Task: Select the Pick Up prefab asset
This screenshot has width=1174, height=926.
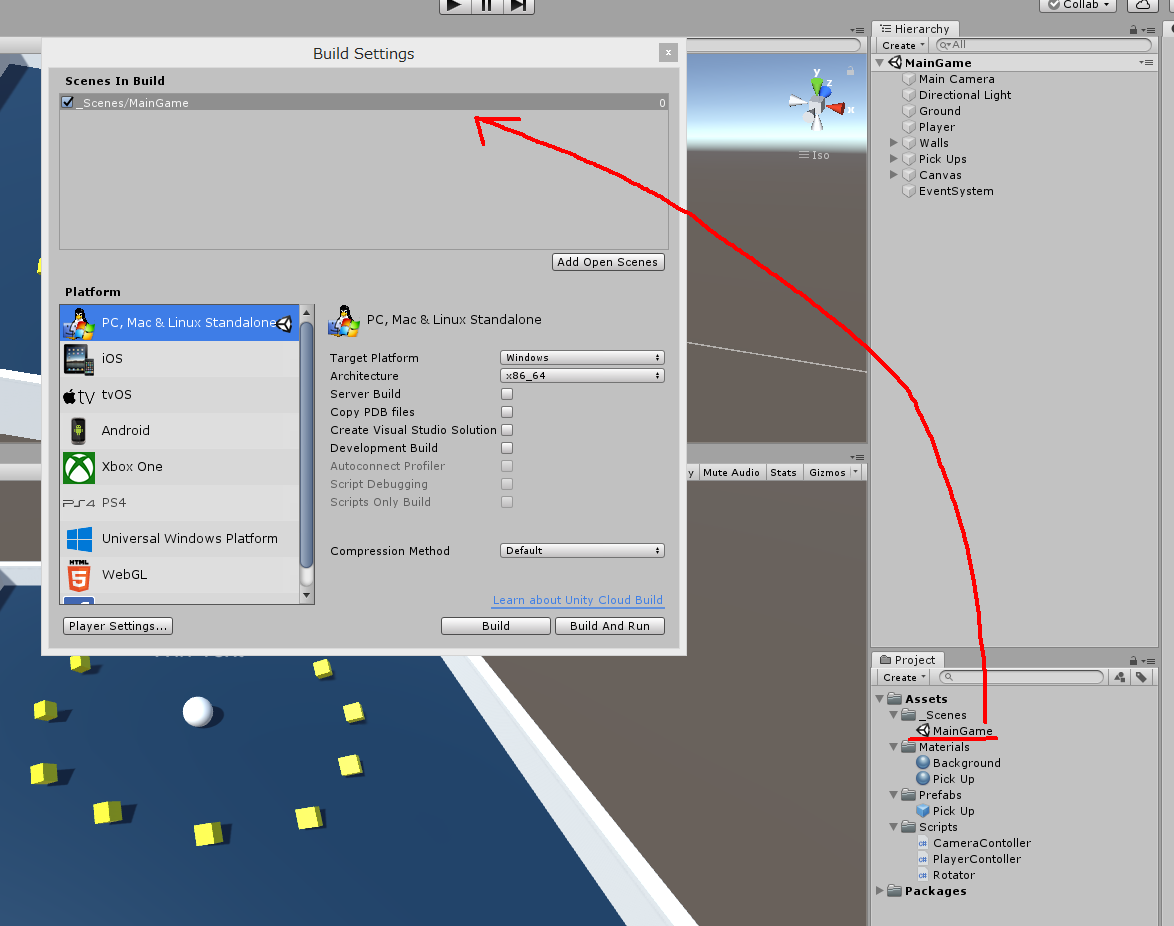Action: [x=953, y=811]
